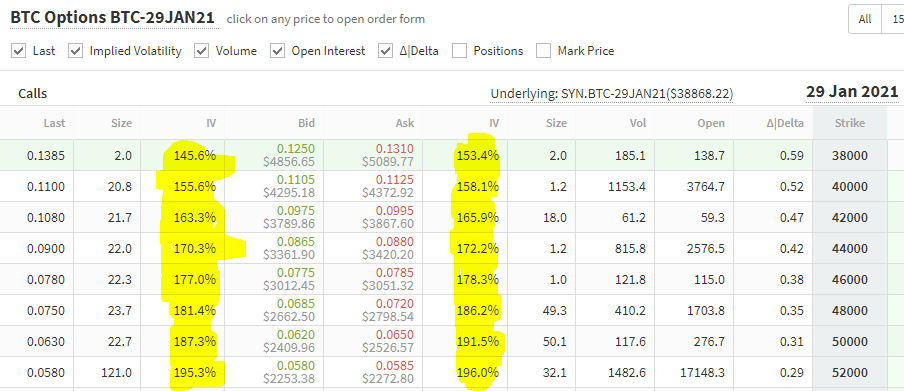Click the Open column header

tap(712, 123)
